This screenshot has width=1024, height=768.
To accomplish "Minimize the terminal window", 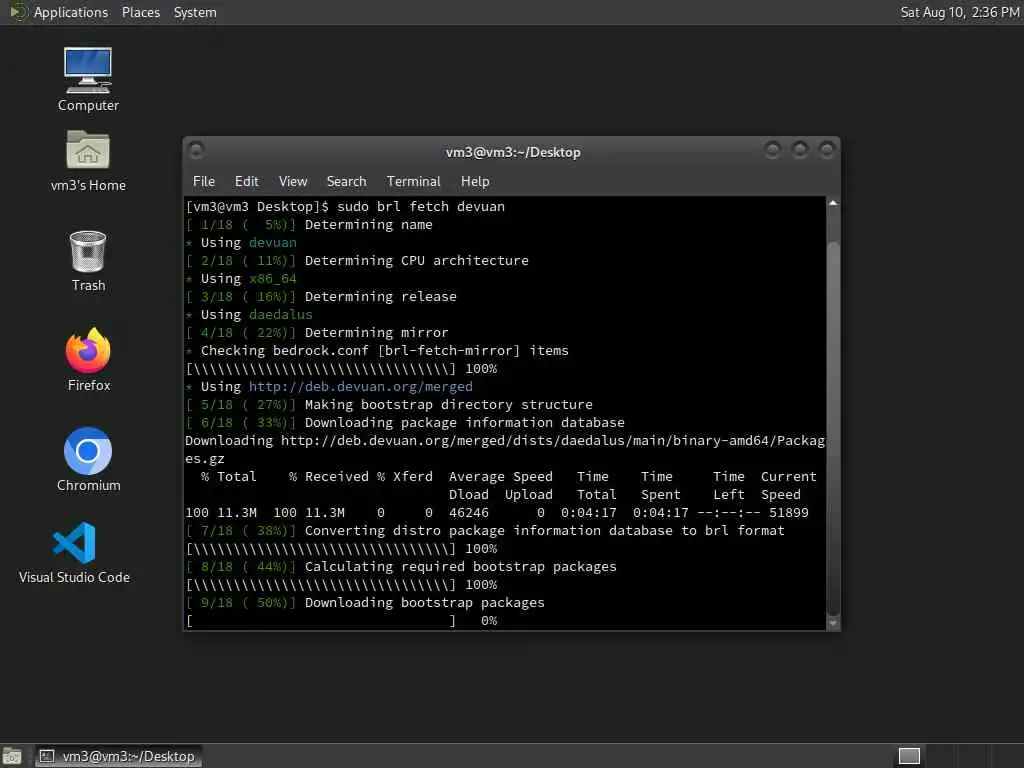I will pyautogui.click(x=773, y=151).
